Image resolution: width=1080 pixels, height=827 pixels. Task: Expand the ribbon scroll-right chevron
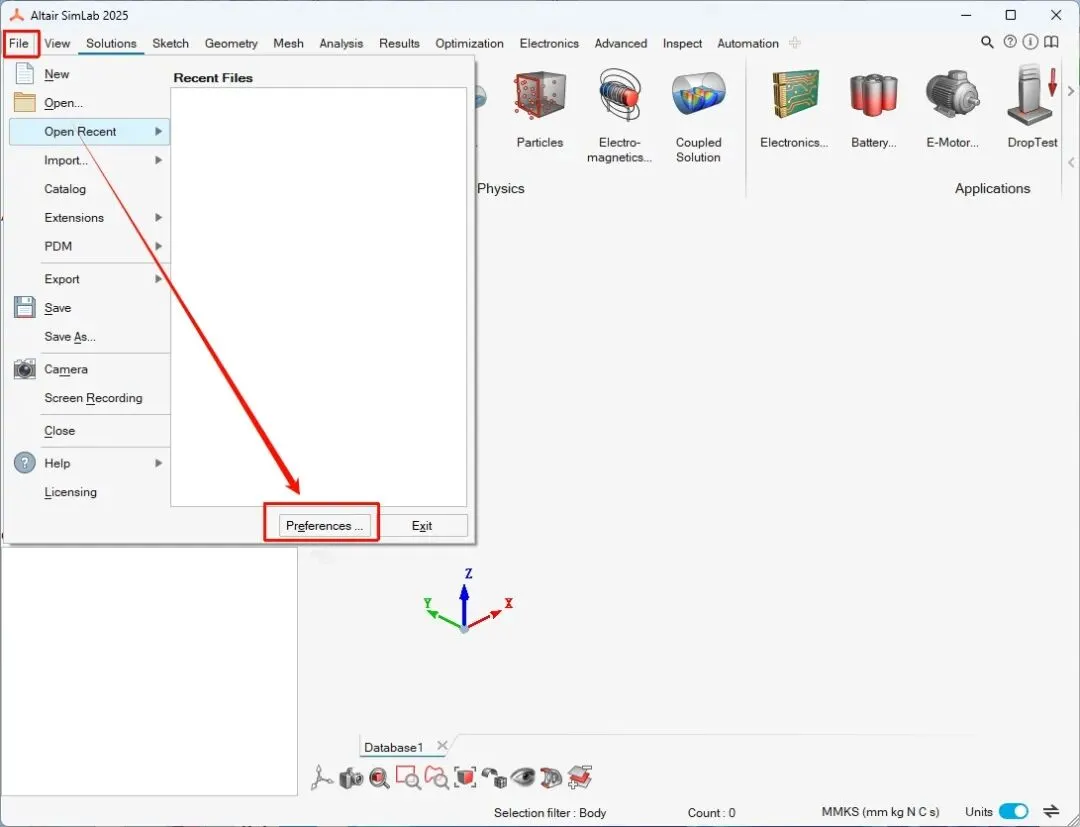click(x=1070, y=91)
